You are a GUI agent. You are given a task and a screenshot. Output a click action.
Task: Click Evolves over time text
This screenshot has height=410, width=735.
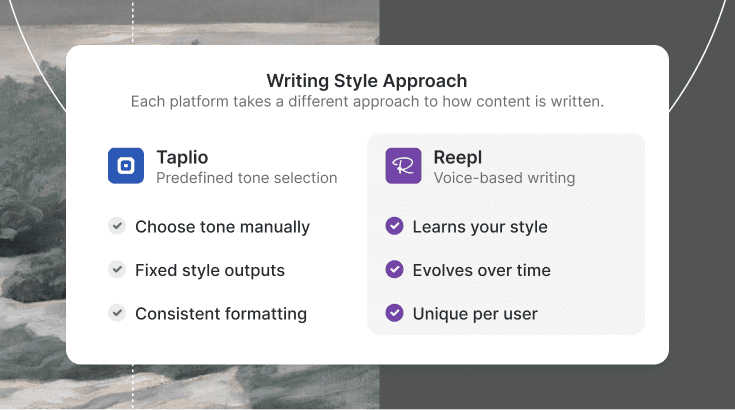tap(481, 270)
